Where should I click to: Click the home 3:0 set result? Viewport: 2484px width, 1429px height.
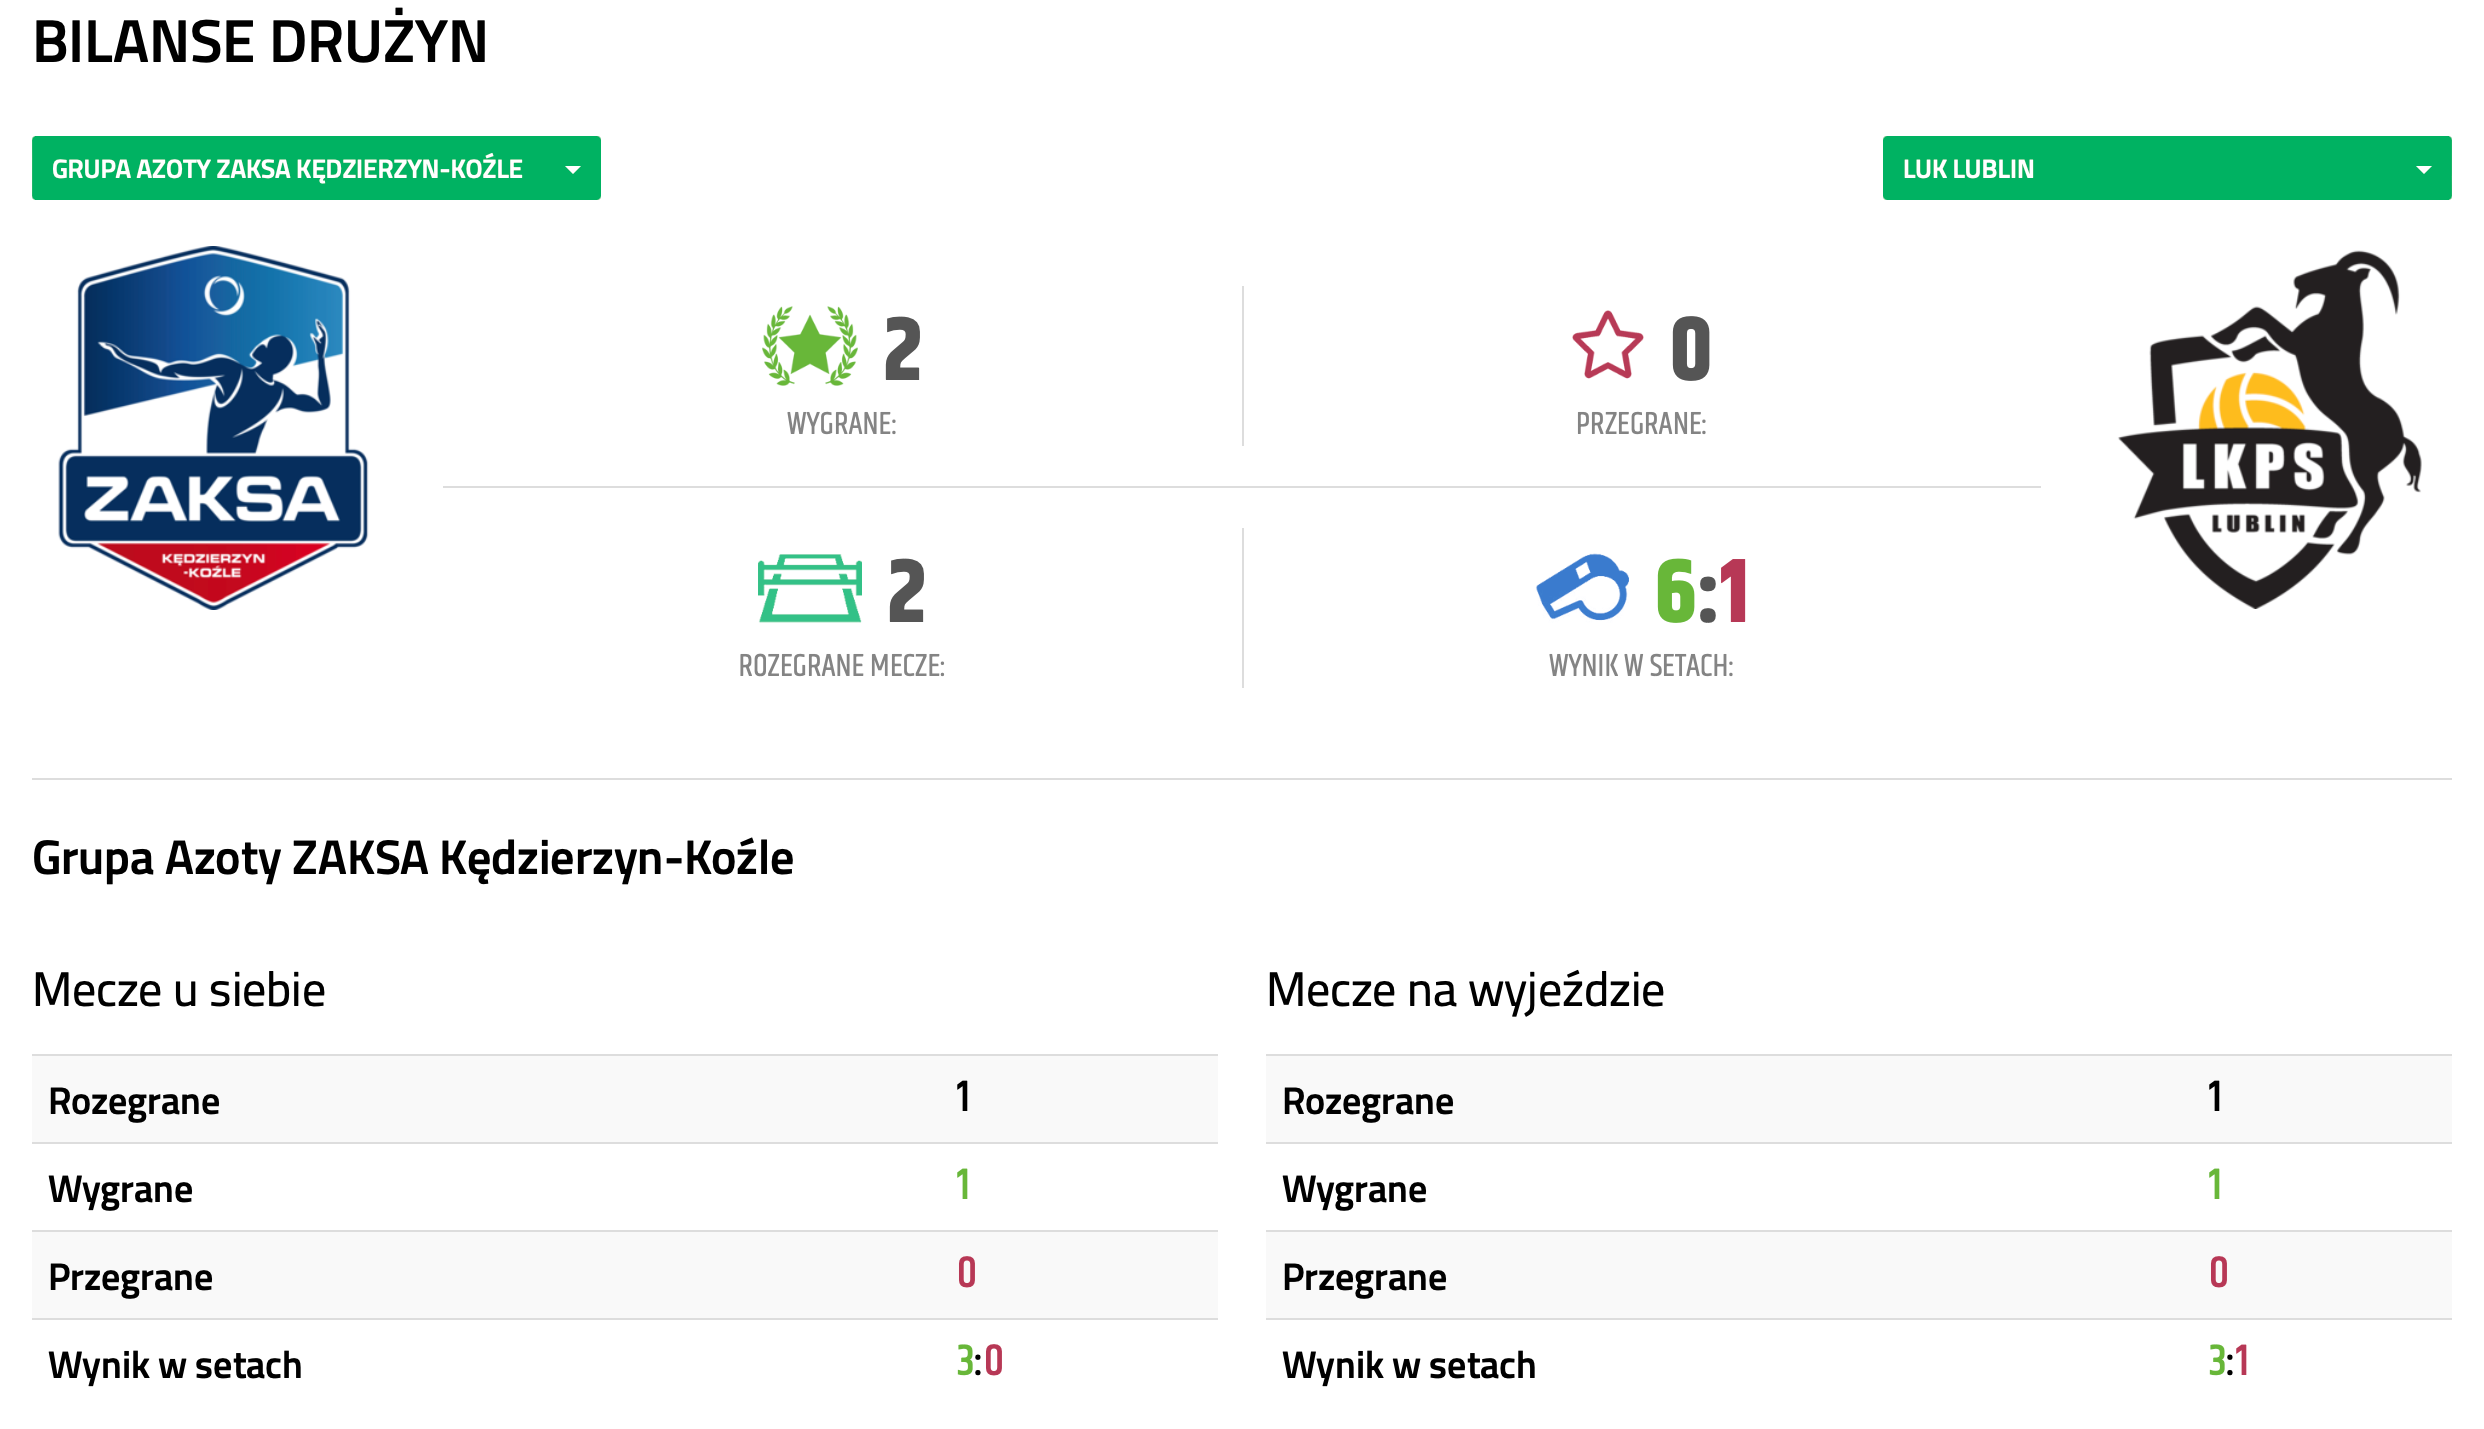(x=979, y=1361)
